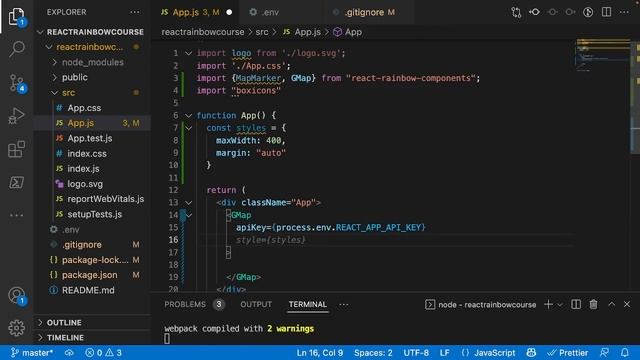This screenshot has height=360, width=640.
Task: Open Explorer panel more actions ellipsis
Action: (x=135, y=12)
